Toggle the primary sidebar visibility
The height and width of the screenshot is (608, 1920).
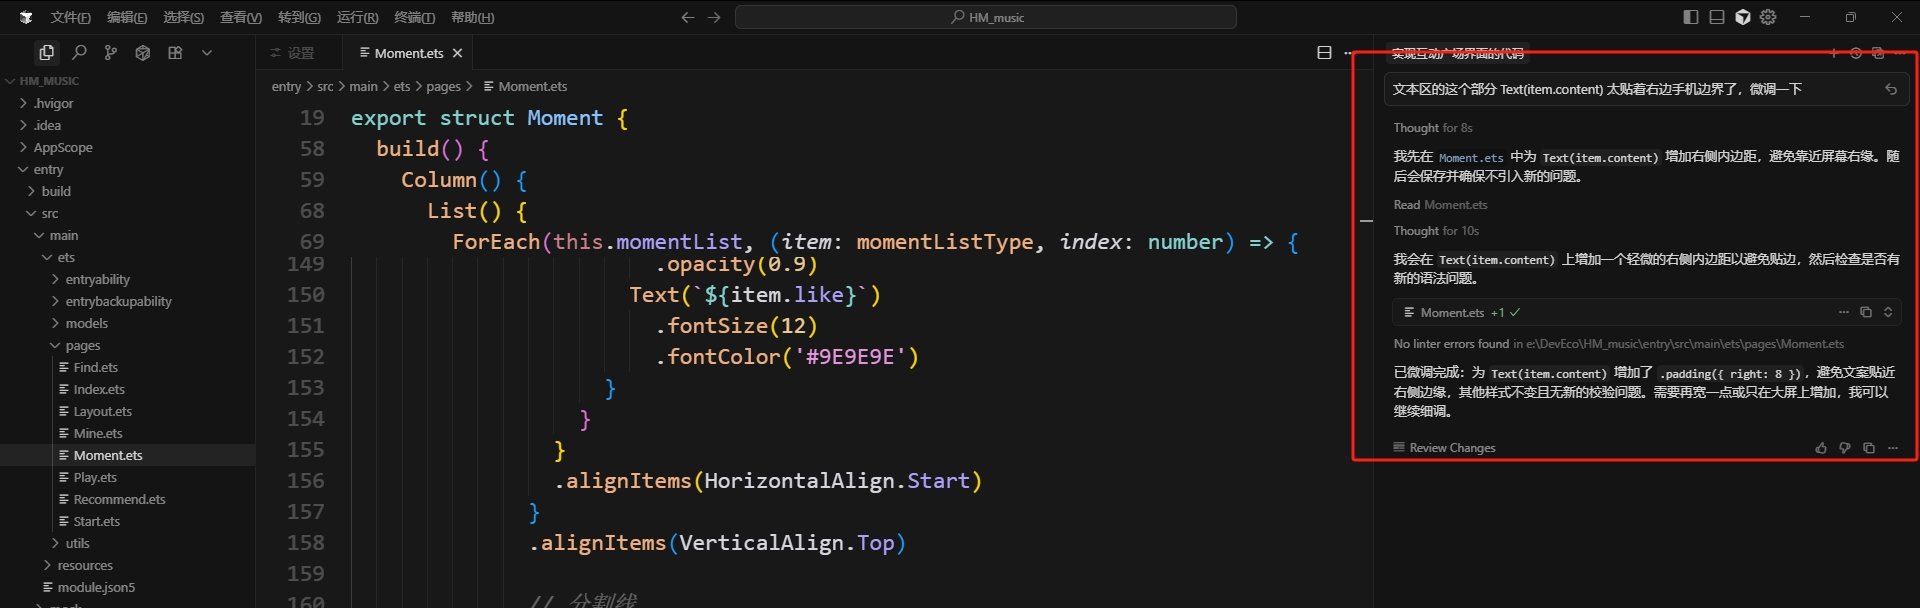tap(1691, 17)
